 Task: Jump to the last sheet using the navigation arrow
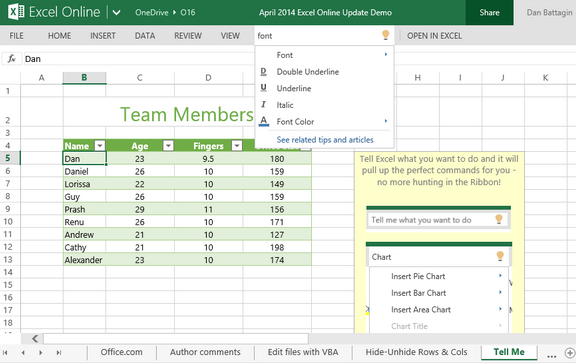(x=58, y=353)
